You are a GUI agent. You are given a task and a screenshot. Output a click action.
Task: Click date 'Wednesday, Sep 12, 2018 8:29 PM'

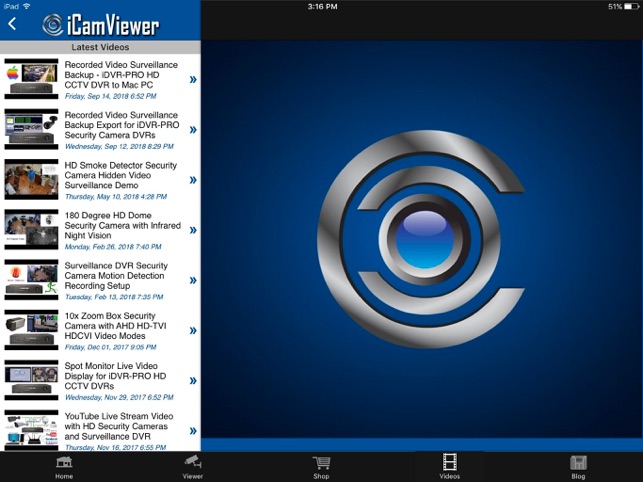click(119, 146)
